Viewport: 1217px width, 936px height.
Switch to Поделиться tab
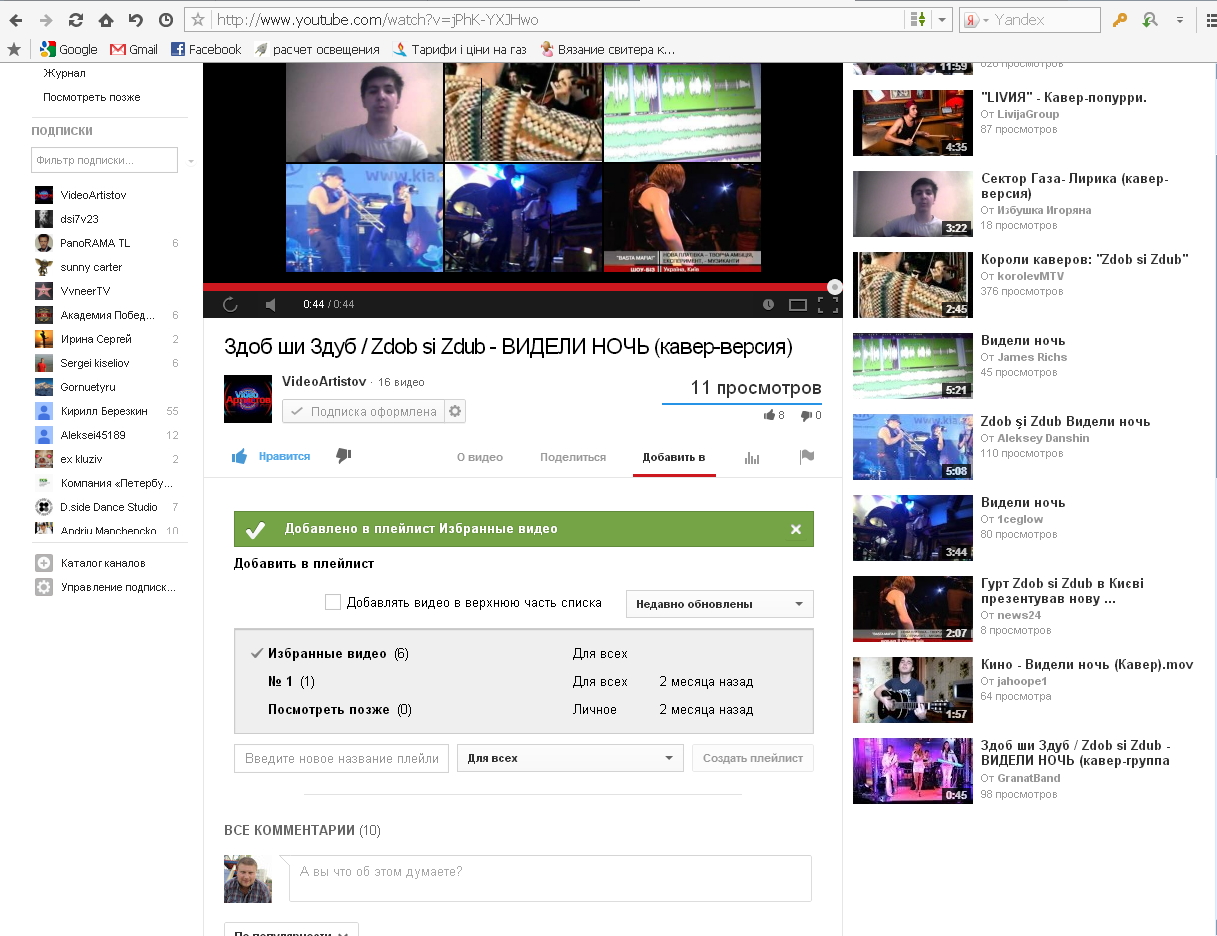pyautogui.click(x=573, y=457)
